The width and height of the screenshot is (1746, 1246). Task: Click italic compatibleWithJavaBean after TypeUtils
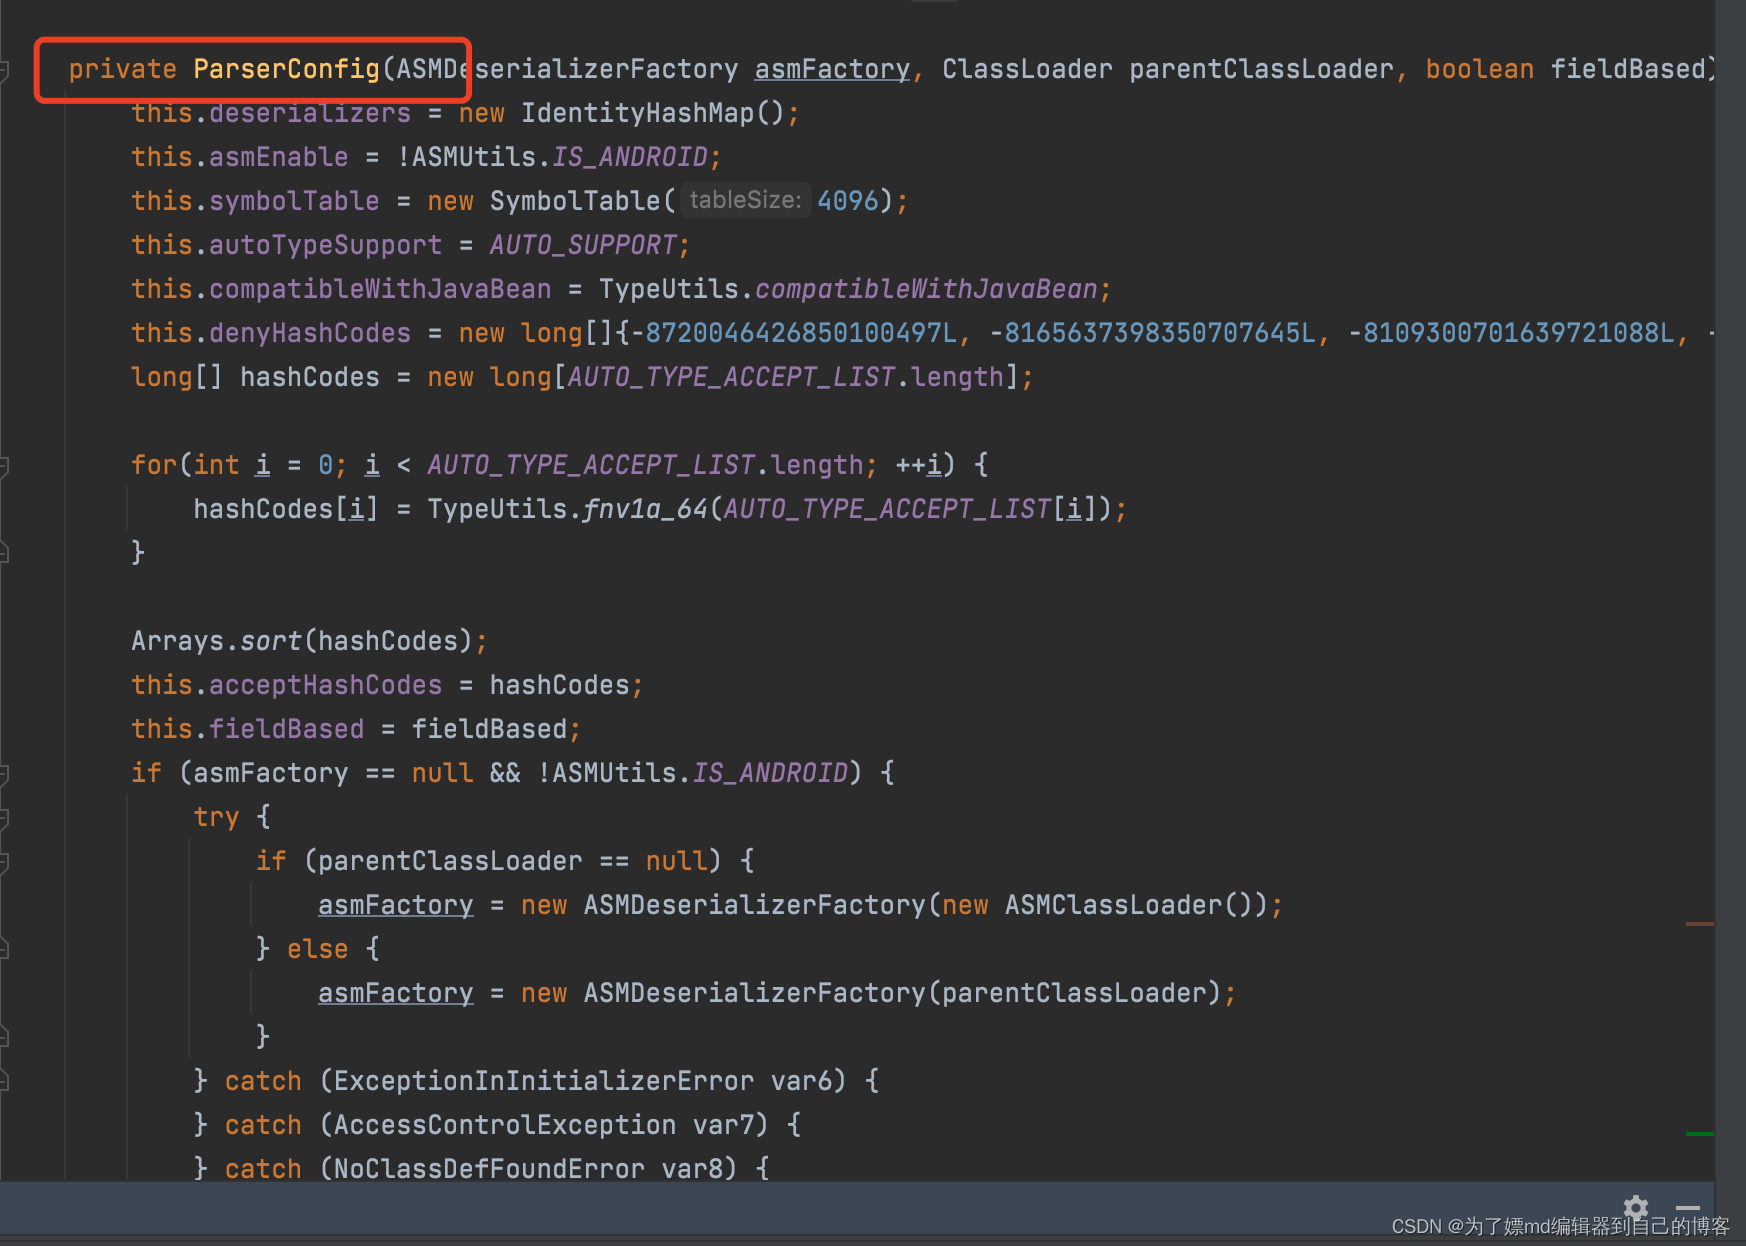coord(926,289)
